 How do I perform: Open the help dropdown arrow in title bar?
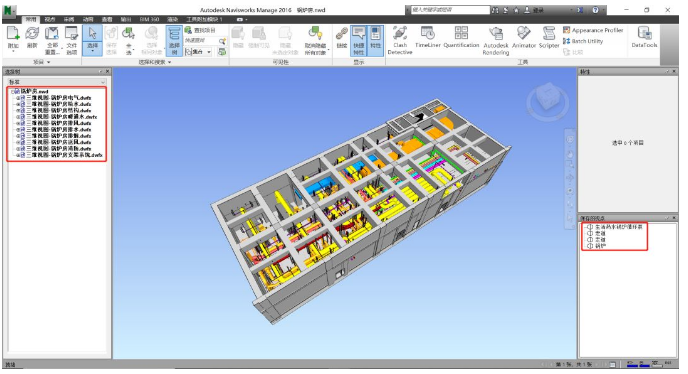click(603, 10)
